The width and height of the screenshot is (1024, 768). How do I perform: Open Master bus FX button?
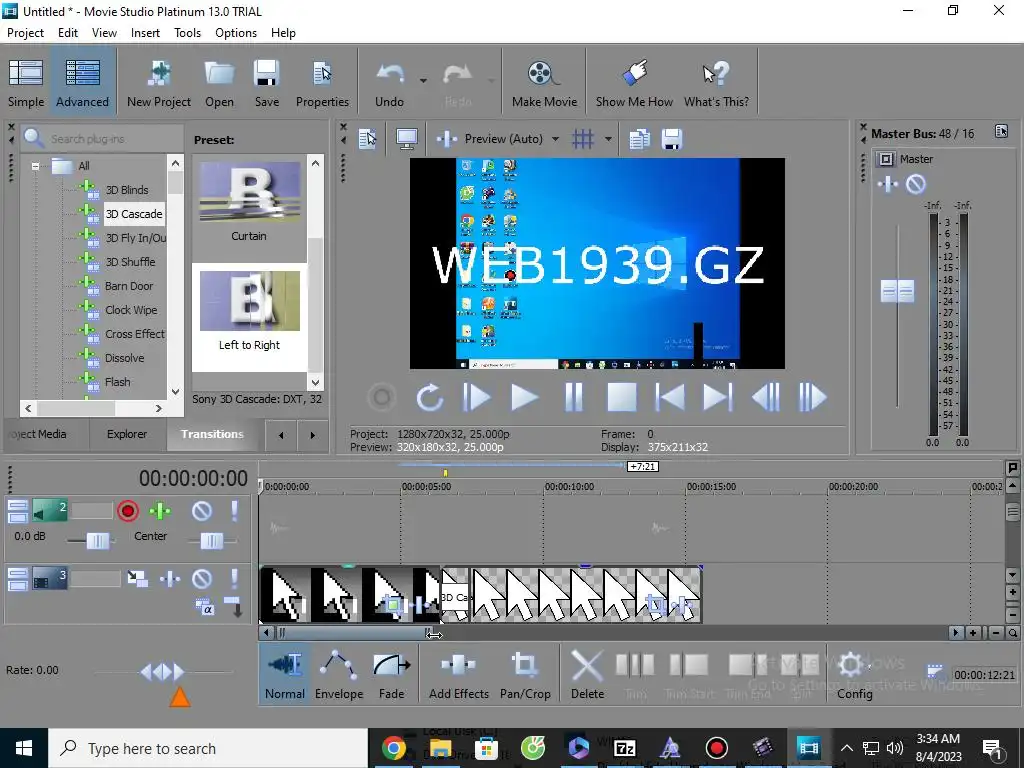coord(888,184)
